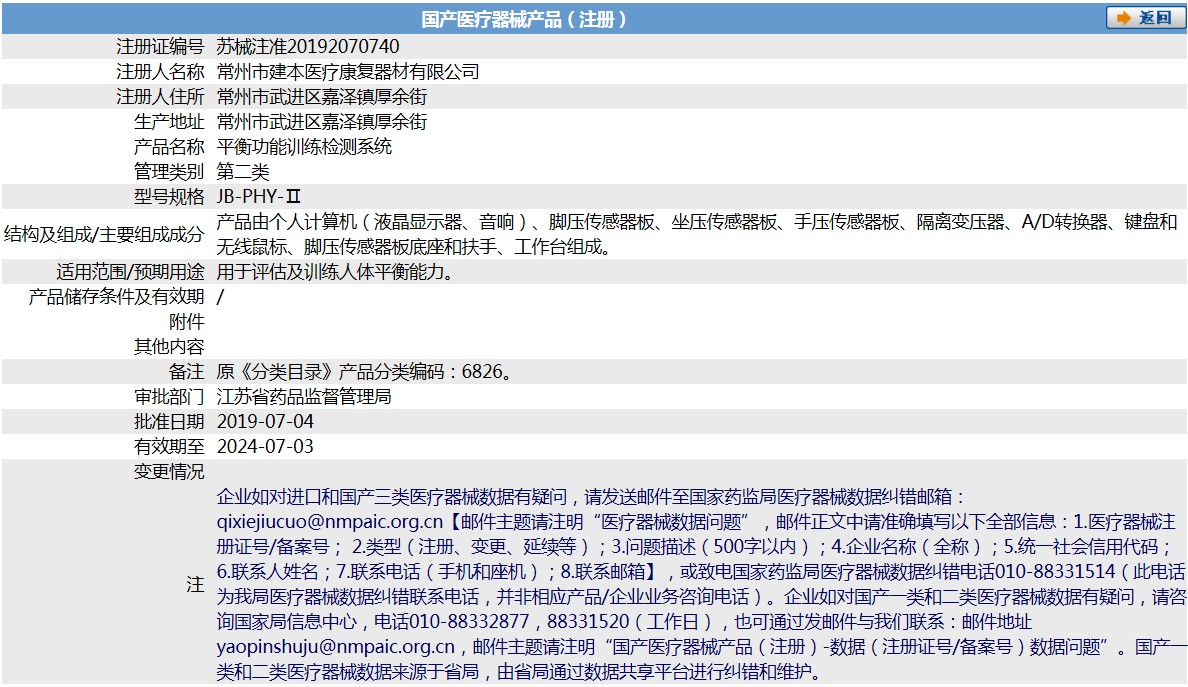Screen dimensions: 1188x687
Task: Click the orange arrow icon on 返回 button
Action: click(1124, 17)
